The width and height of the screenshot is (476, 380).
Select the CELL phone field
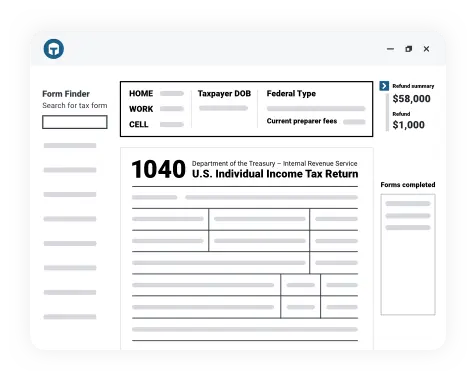coord(172,124)
